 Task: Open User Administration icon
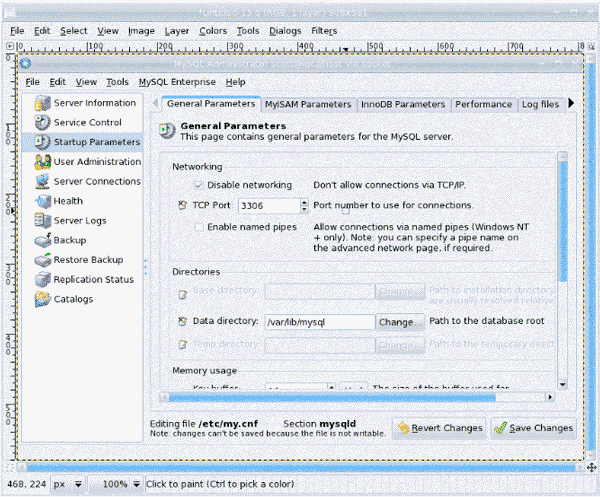click(42, 162)
